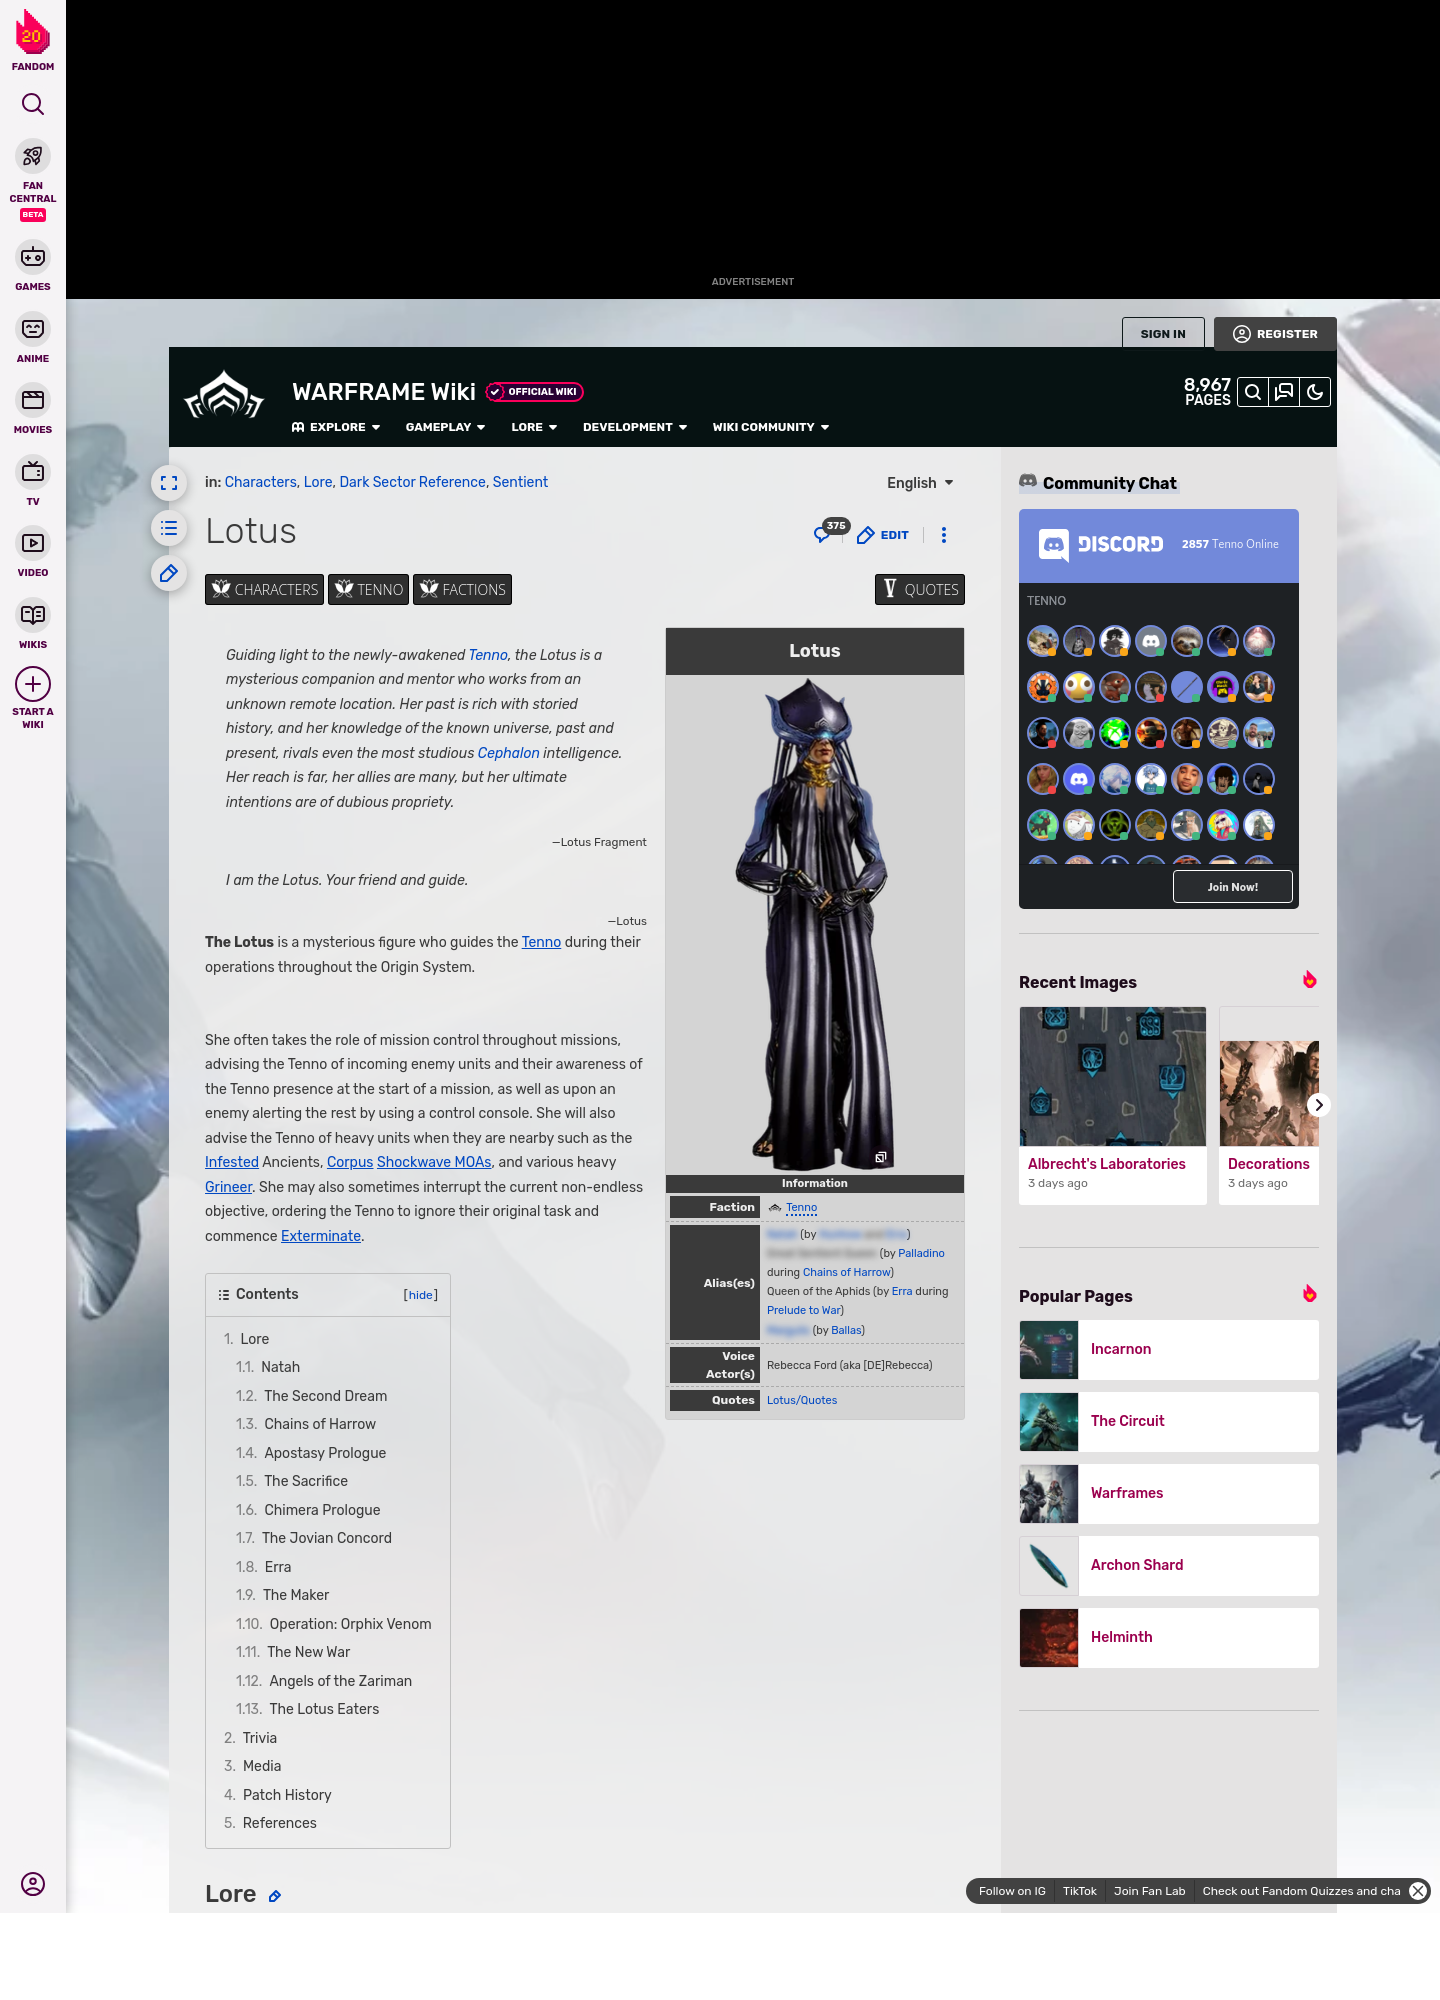Expand the Lore dropdown menu

534,427
